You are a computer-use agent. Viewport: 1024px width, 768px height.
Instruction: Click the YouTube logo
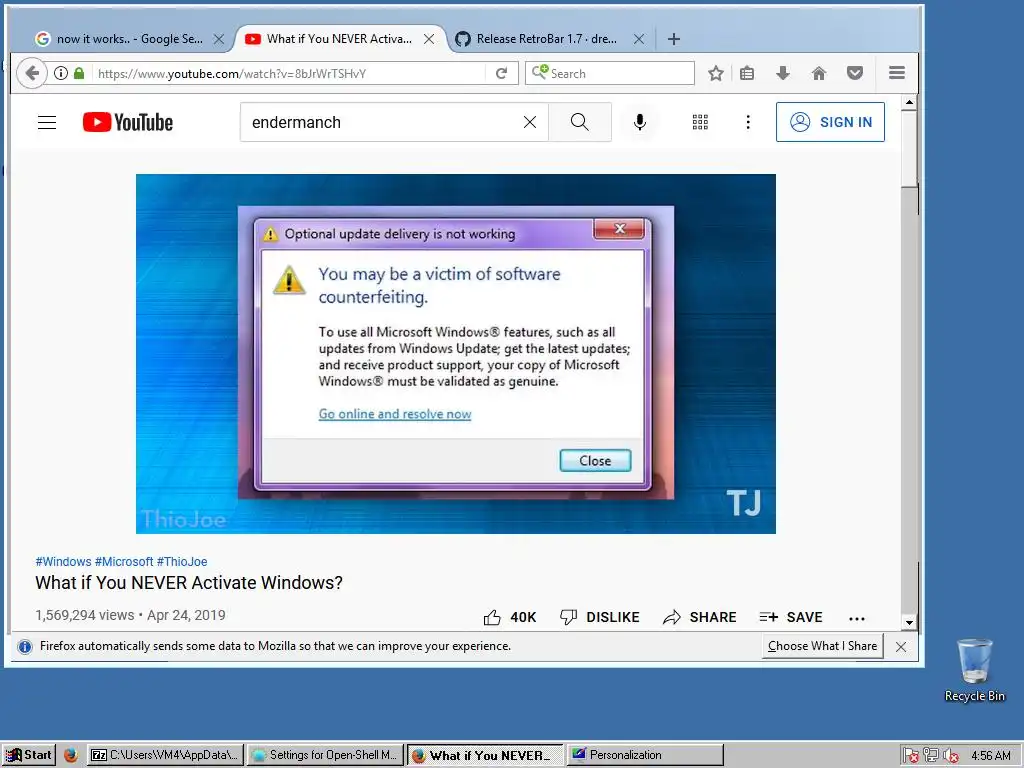click(128, 122)
